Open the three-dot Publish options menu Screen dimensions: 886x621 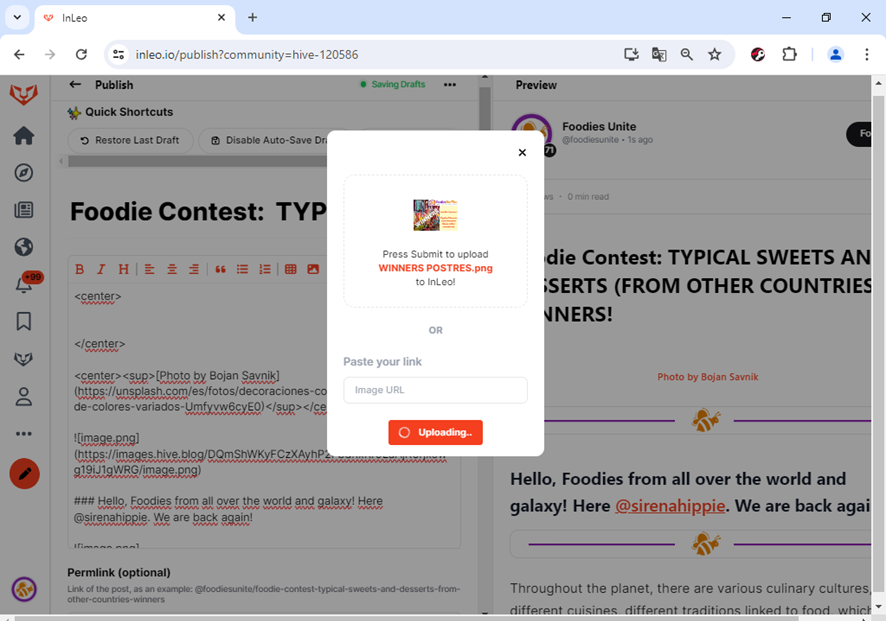click(450, 85)
